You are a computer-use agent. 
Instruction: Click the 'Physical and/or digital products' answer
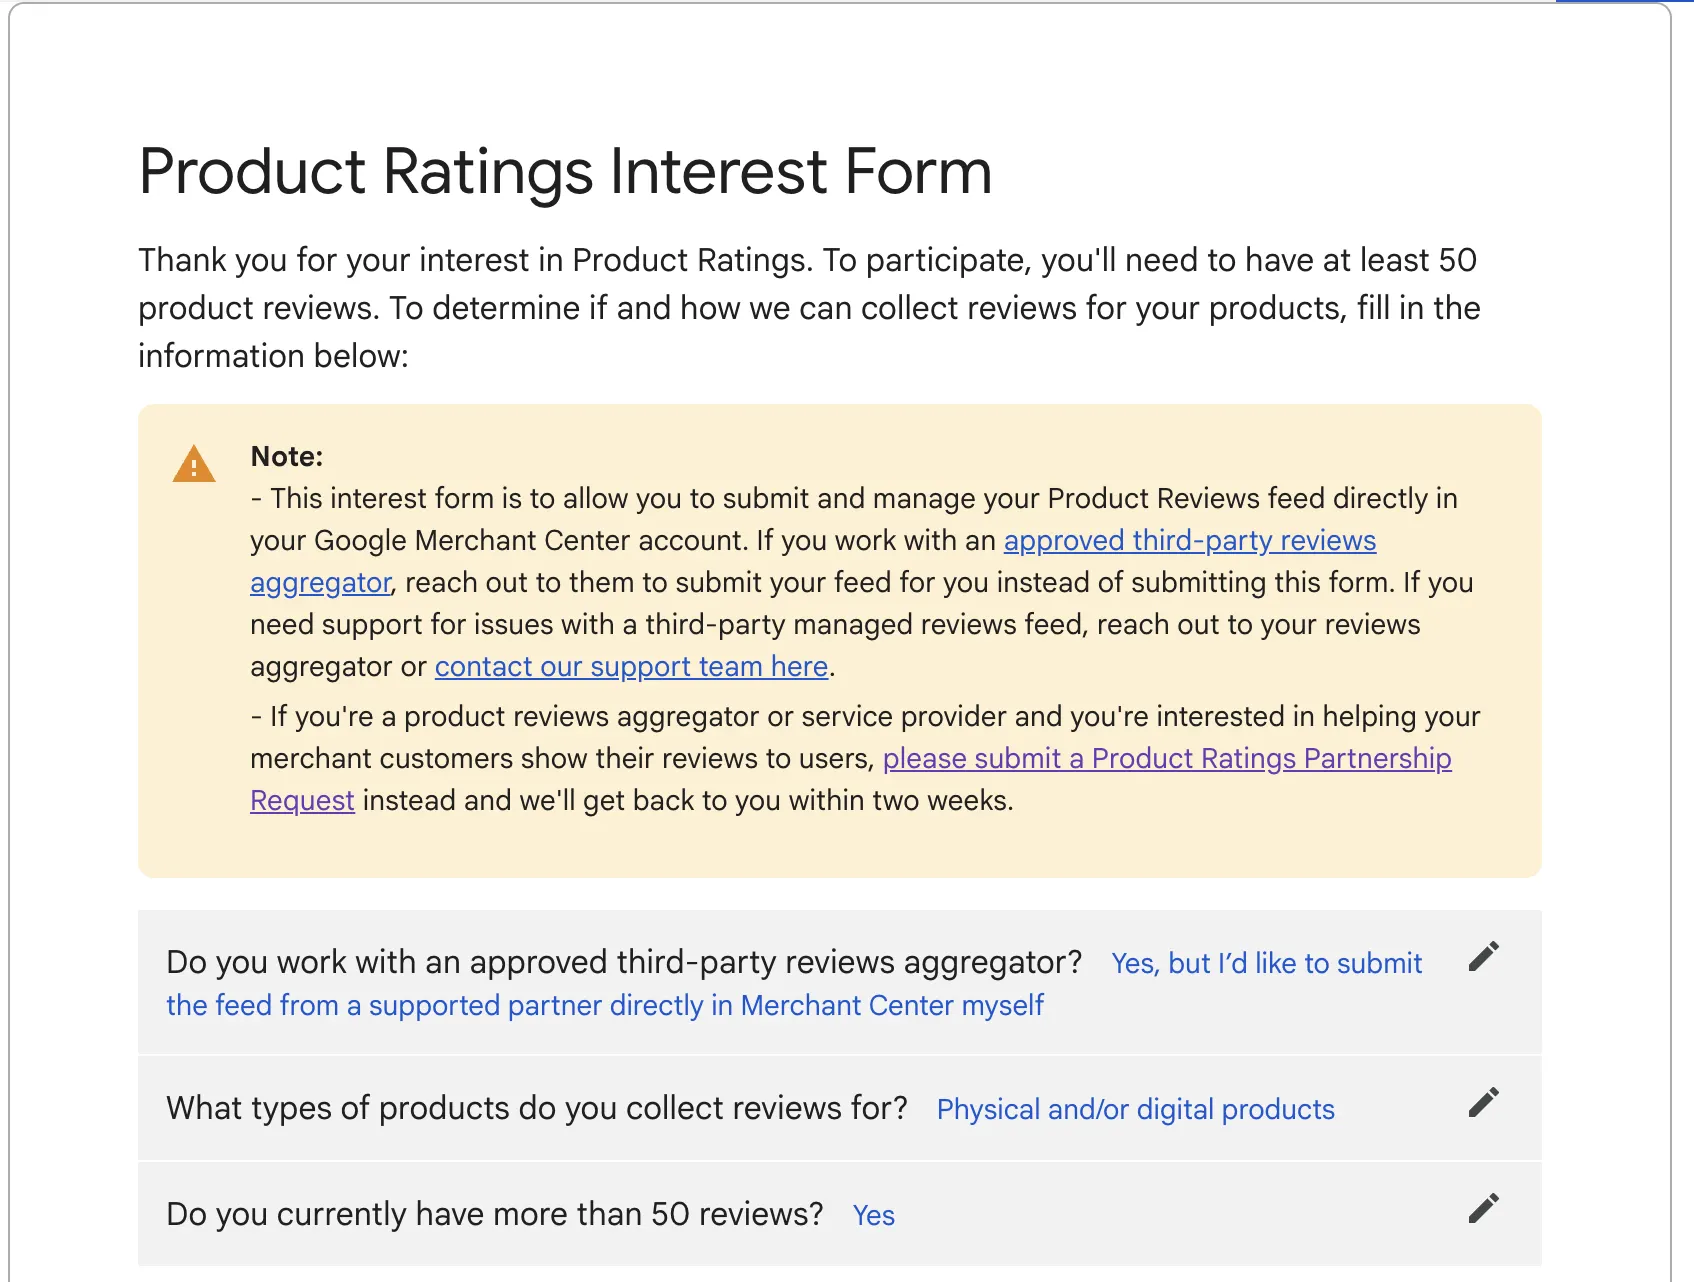click(x=1135, y=1109)
